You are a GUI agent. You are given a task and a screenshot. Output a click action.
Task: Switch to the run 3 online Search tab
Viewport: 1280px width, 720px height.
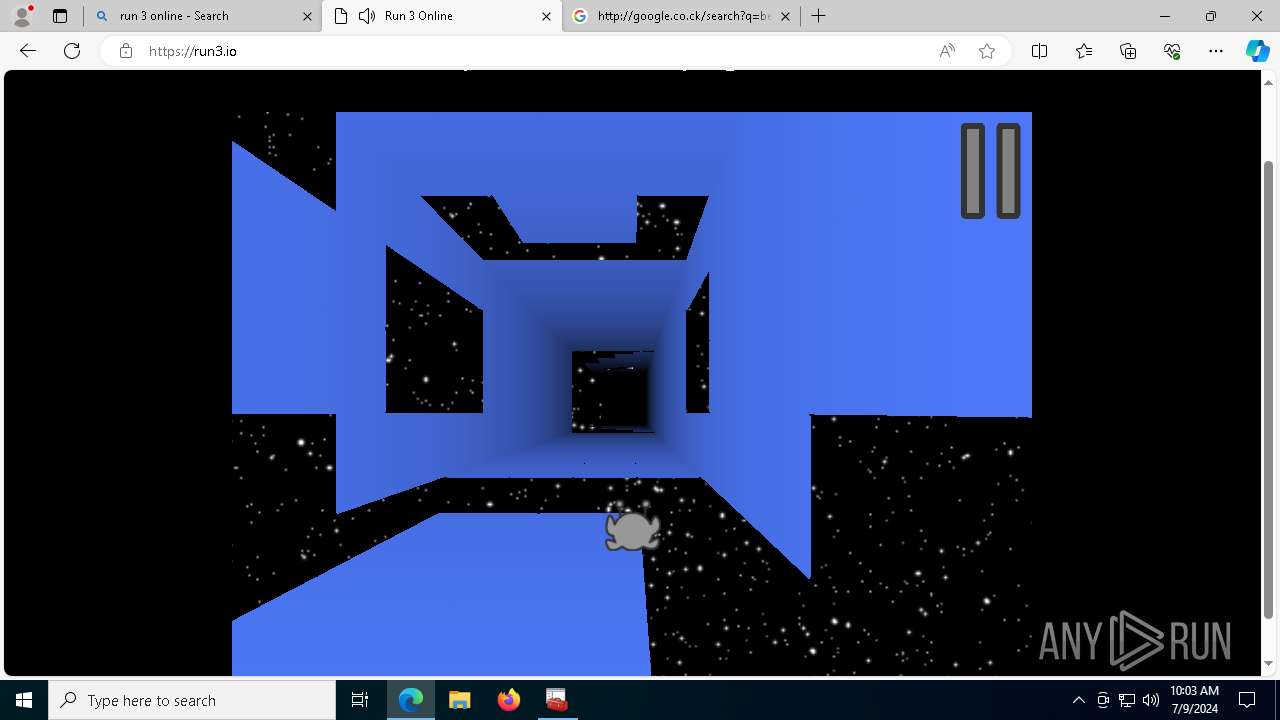[x=203, y=16]
